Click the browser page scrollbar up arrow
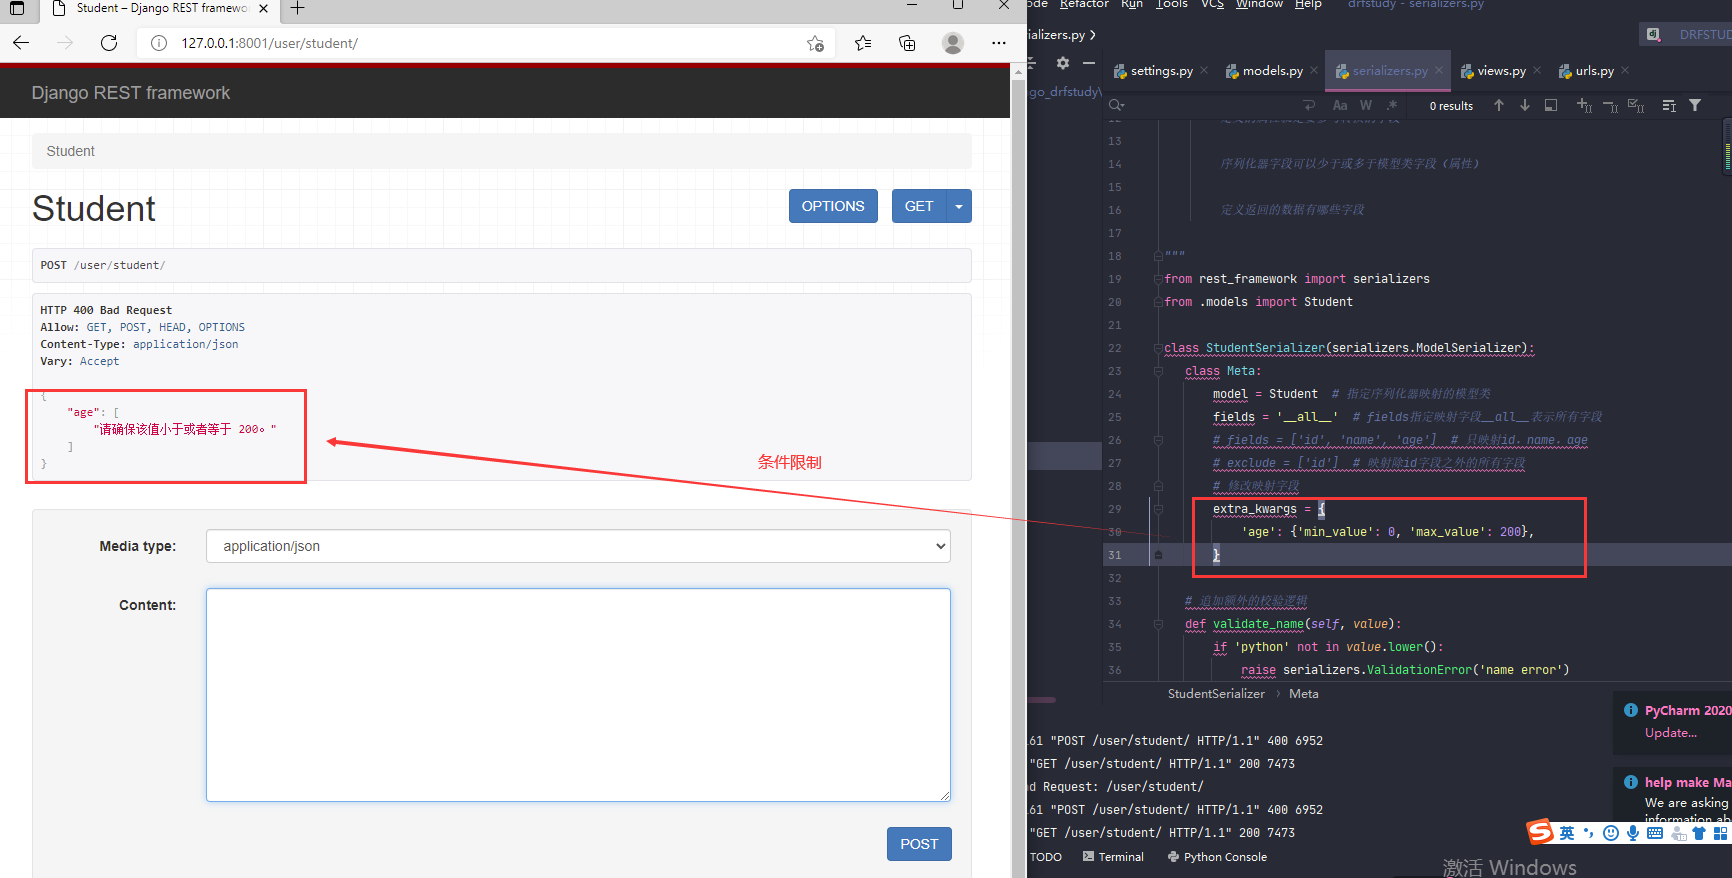Image resolution: width=1732 pixels, height=878 pixels. 1019,72
